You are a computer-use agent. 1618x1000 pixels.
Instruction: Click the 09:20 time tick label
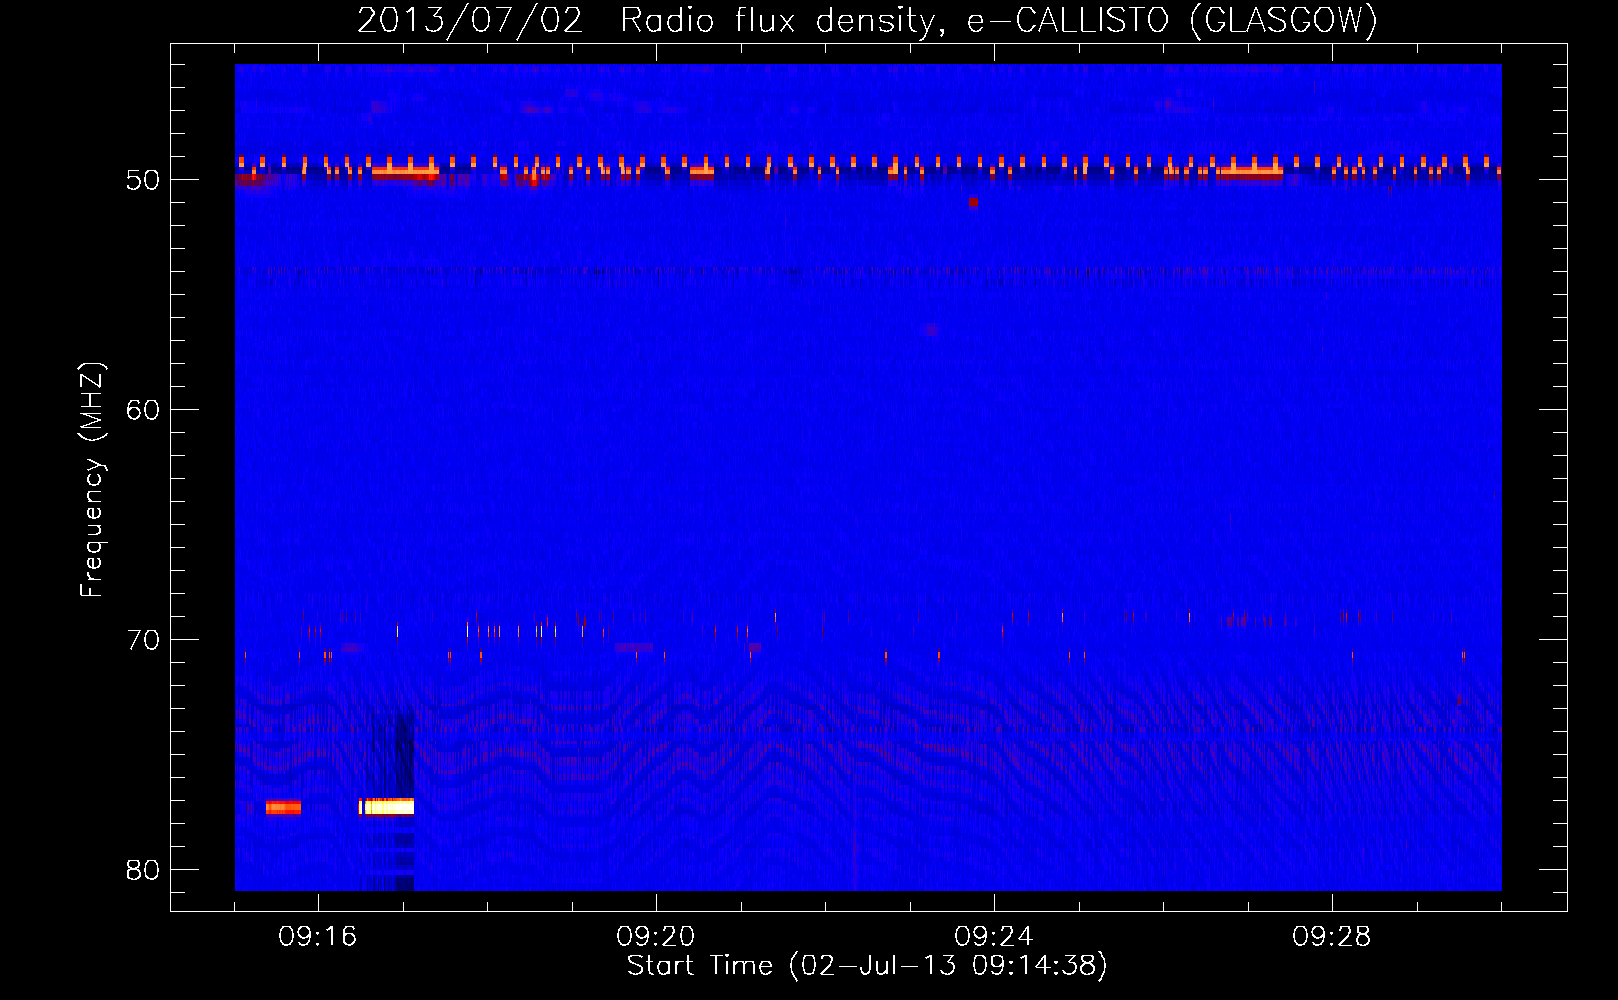pyautogui.click(x=655, y=937)
